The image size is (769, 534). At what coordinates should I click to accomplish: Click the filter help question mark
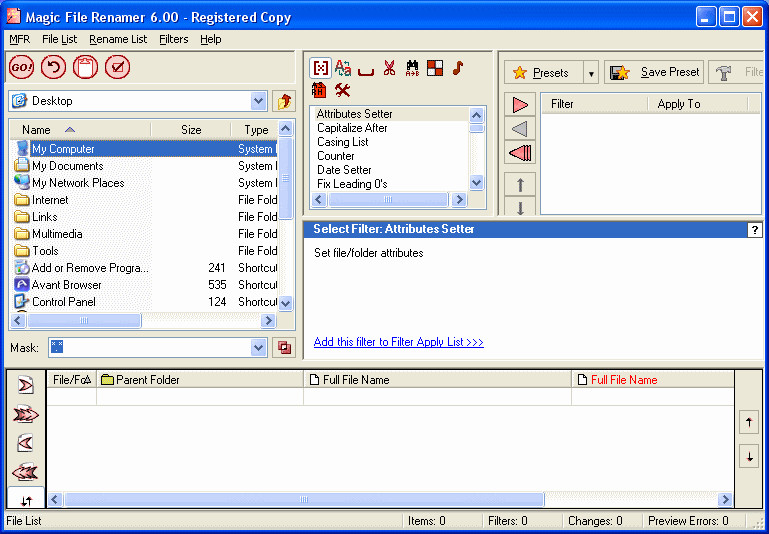point(754,229)
